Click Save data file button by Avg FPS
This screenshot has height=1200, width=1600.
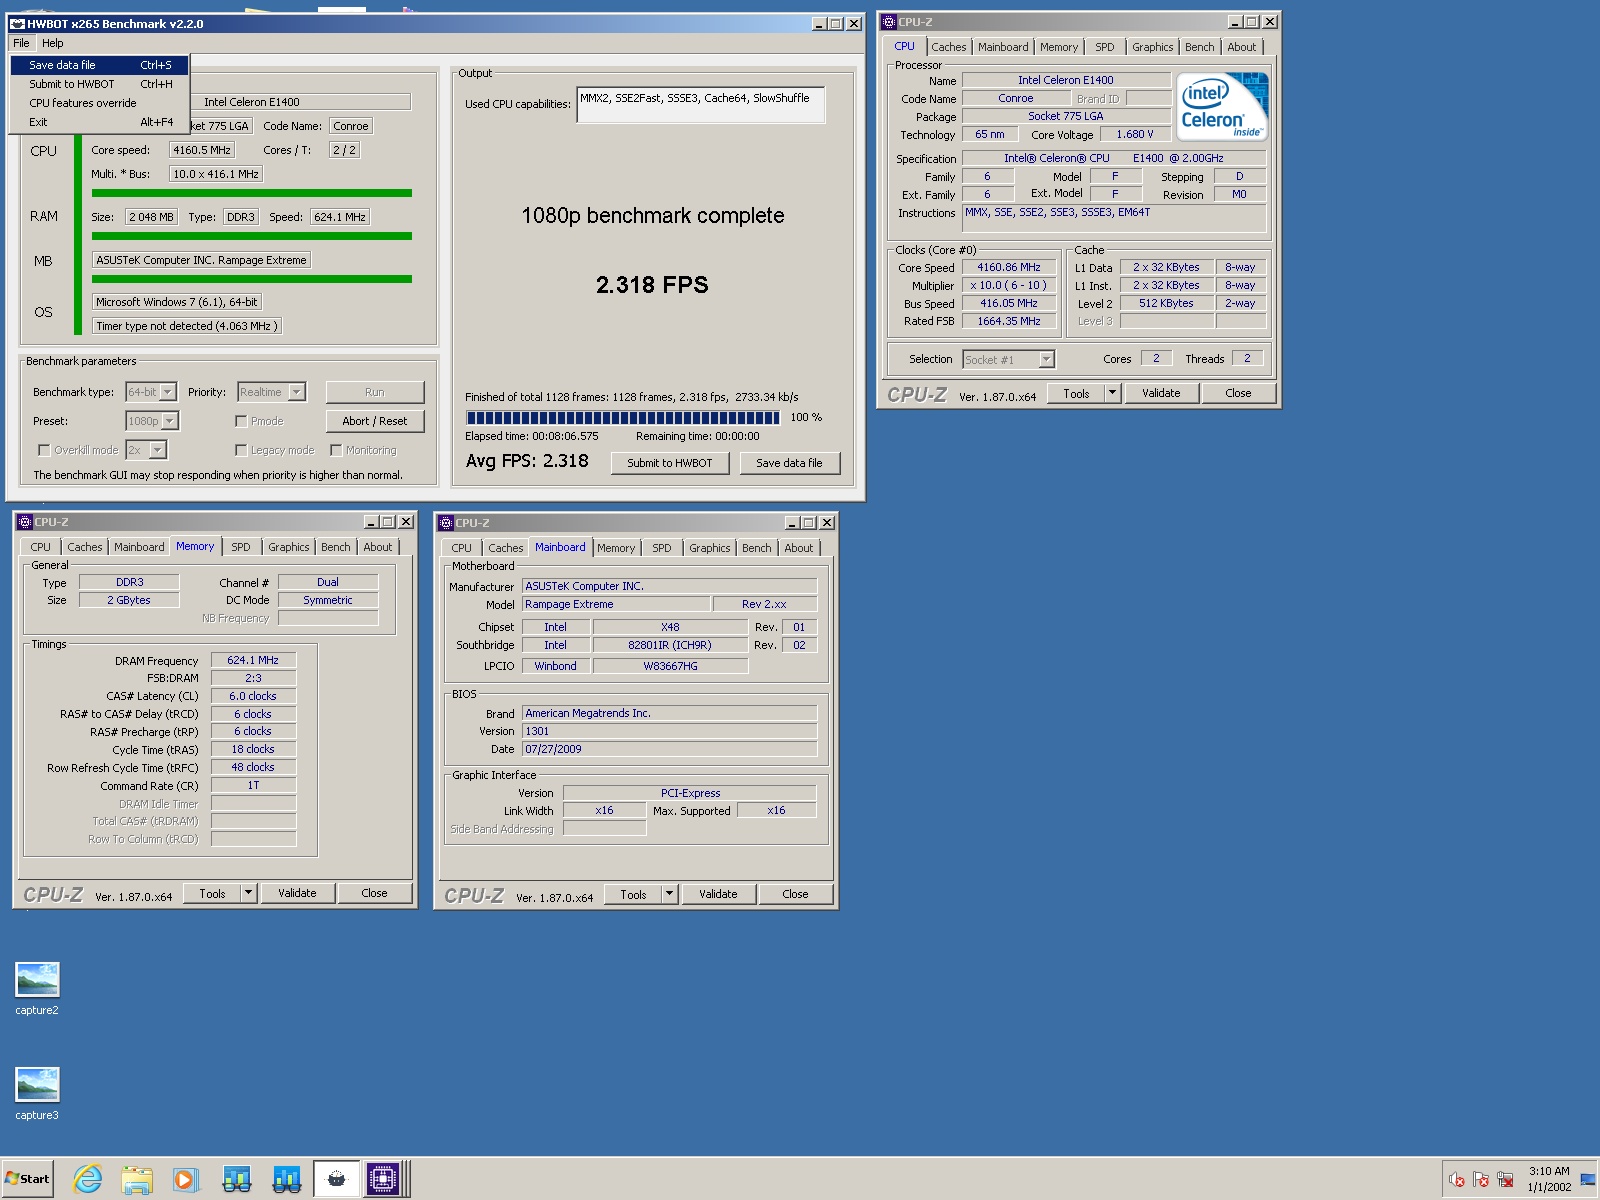789,463
